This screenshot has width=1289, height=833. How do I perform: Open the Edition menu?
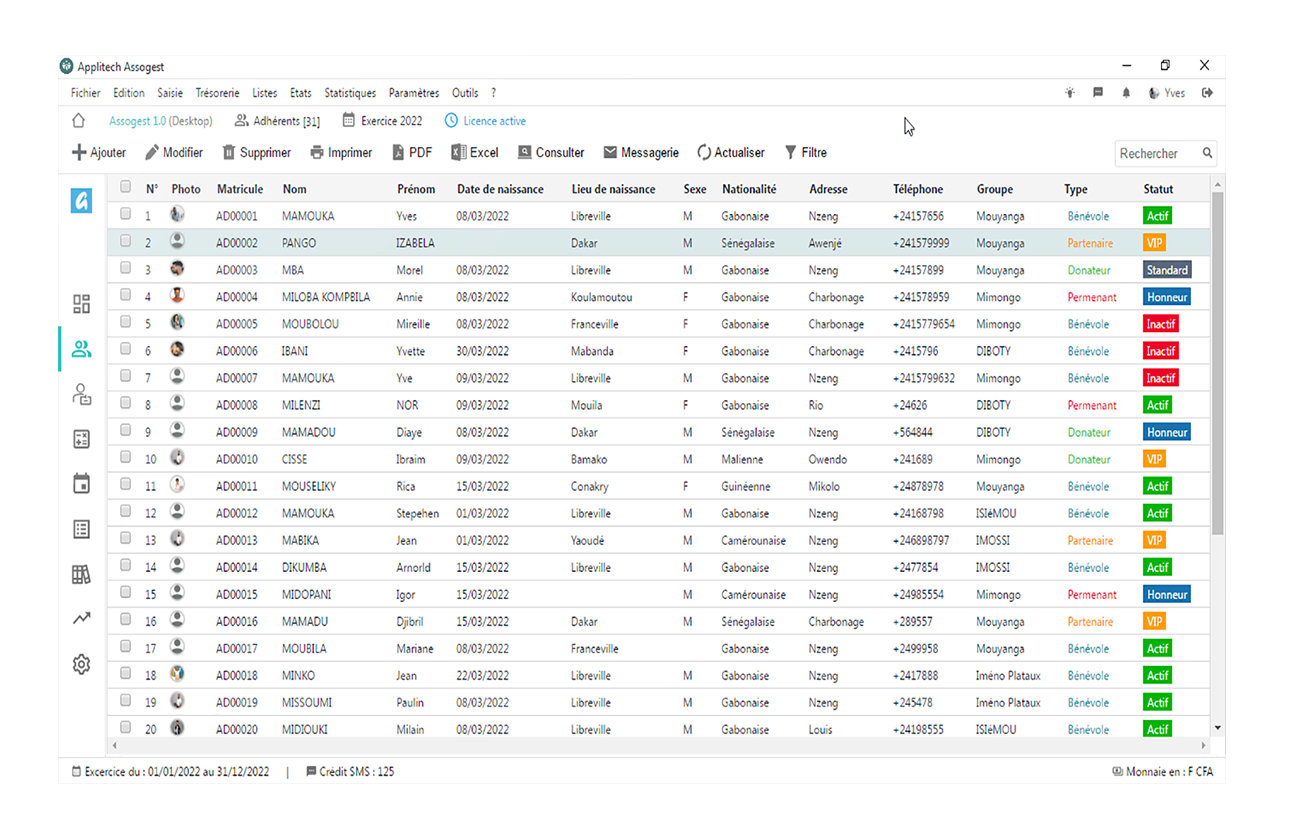coord(129,93)
